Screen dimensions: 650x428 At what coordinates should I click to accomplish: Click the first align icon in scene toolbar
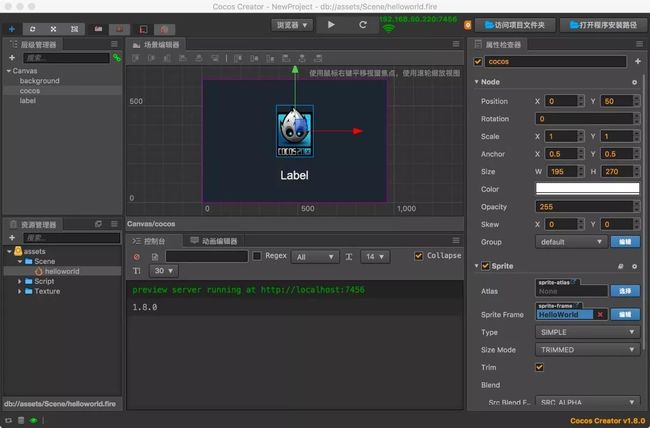[x=136, y=58]
